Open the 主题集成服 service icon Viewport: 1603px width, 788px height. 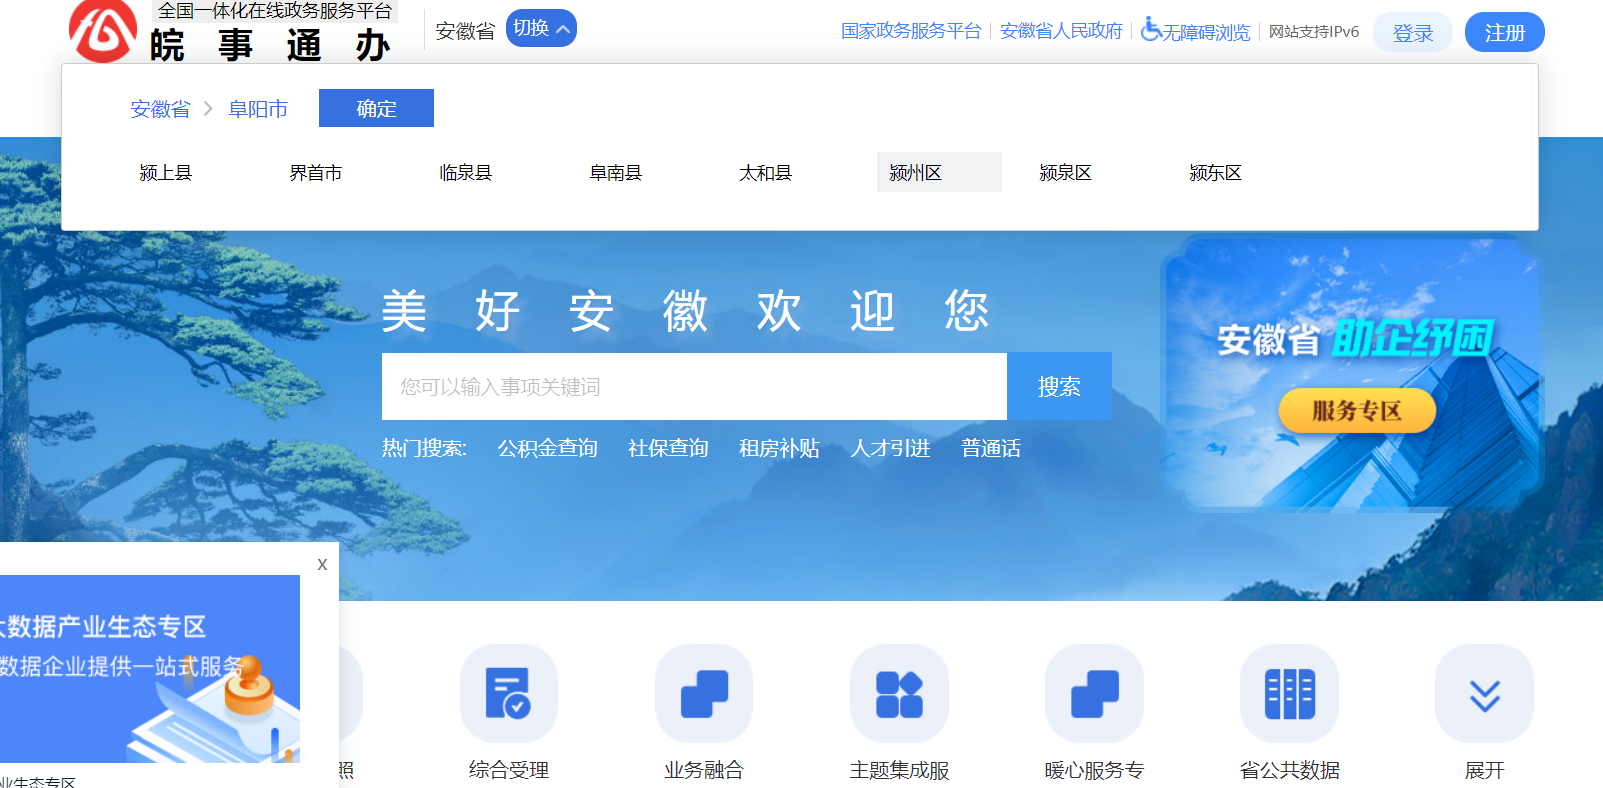tap(899, 693)
